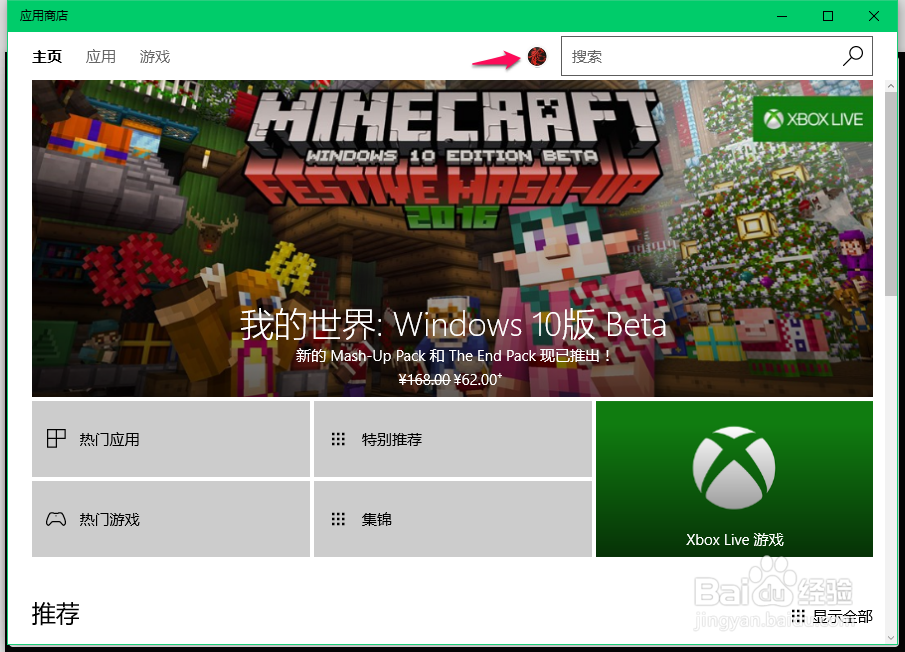Close the 应用商店 window
Image resolution: width=905 pixels, height=652 pixels.
pyautogui.click(x=874, y=16)
